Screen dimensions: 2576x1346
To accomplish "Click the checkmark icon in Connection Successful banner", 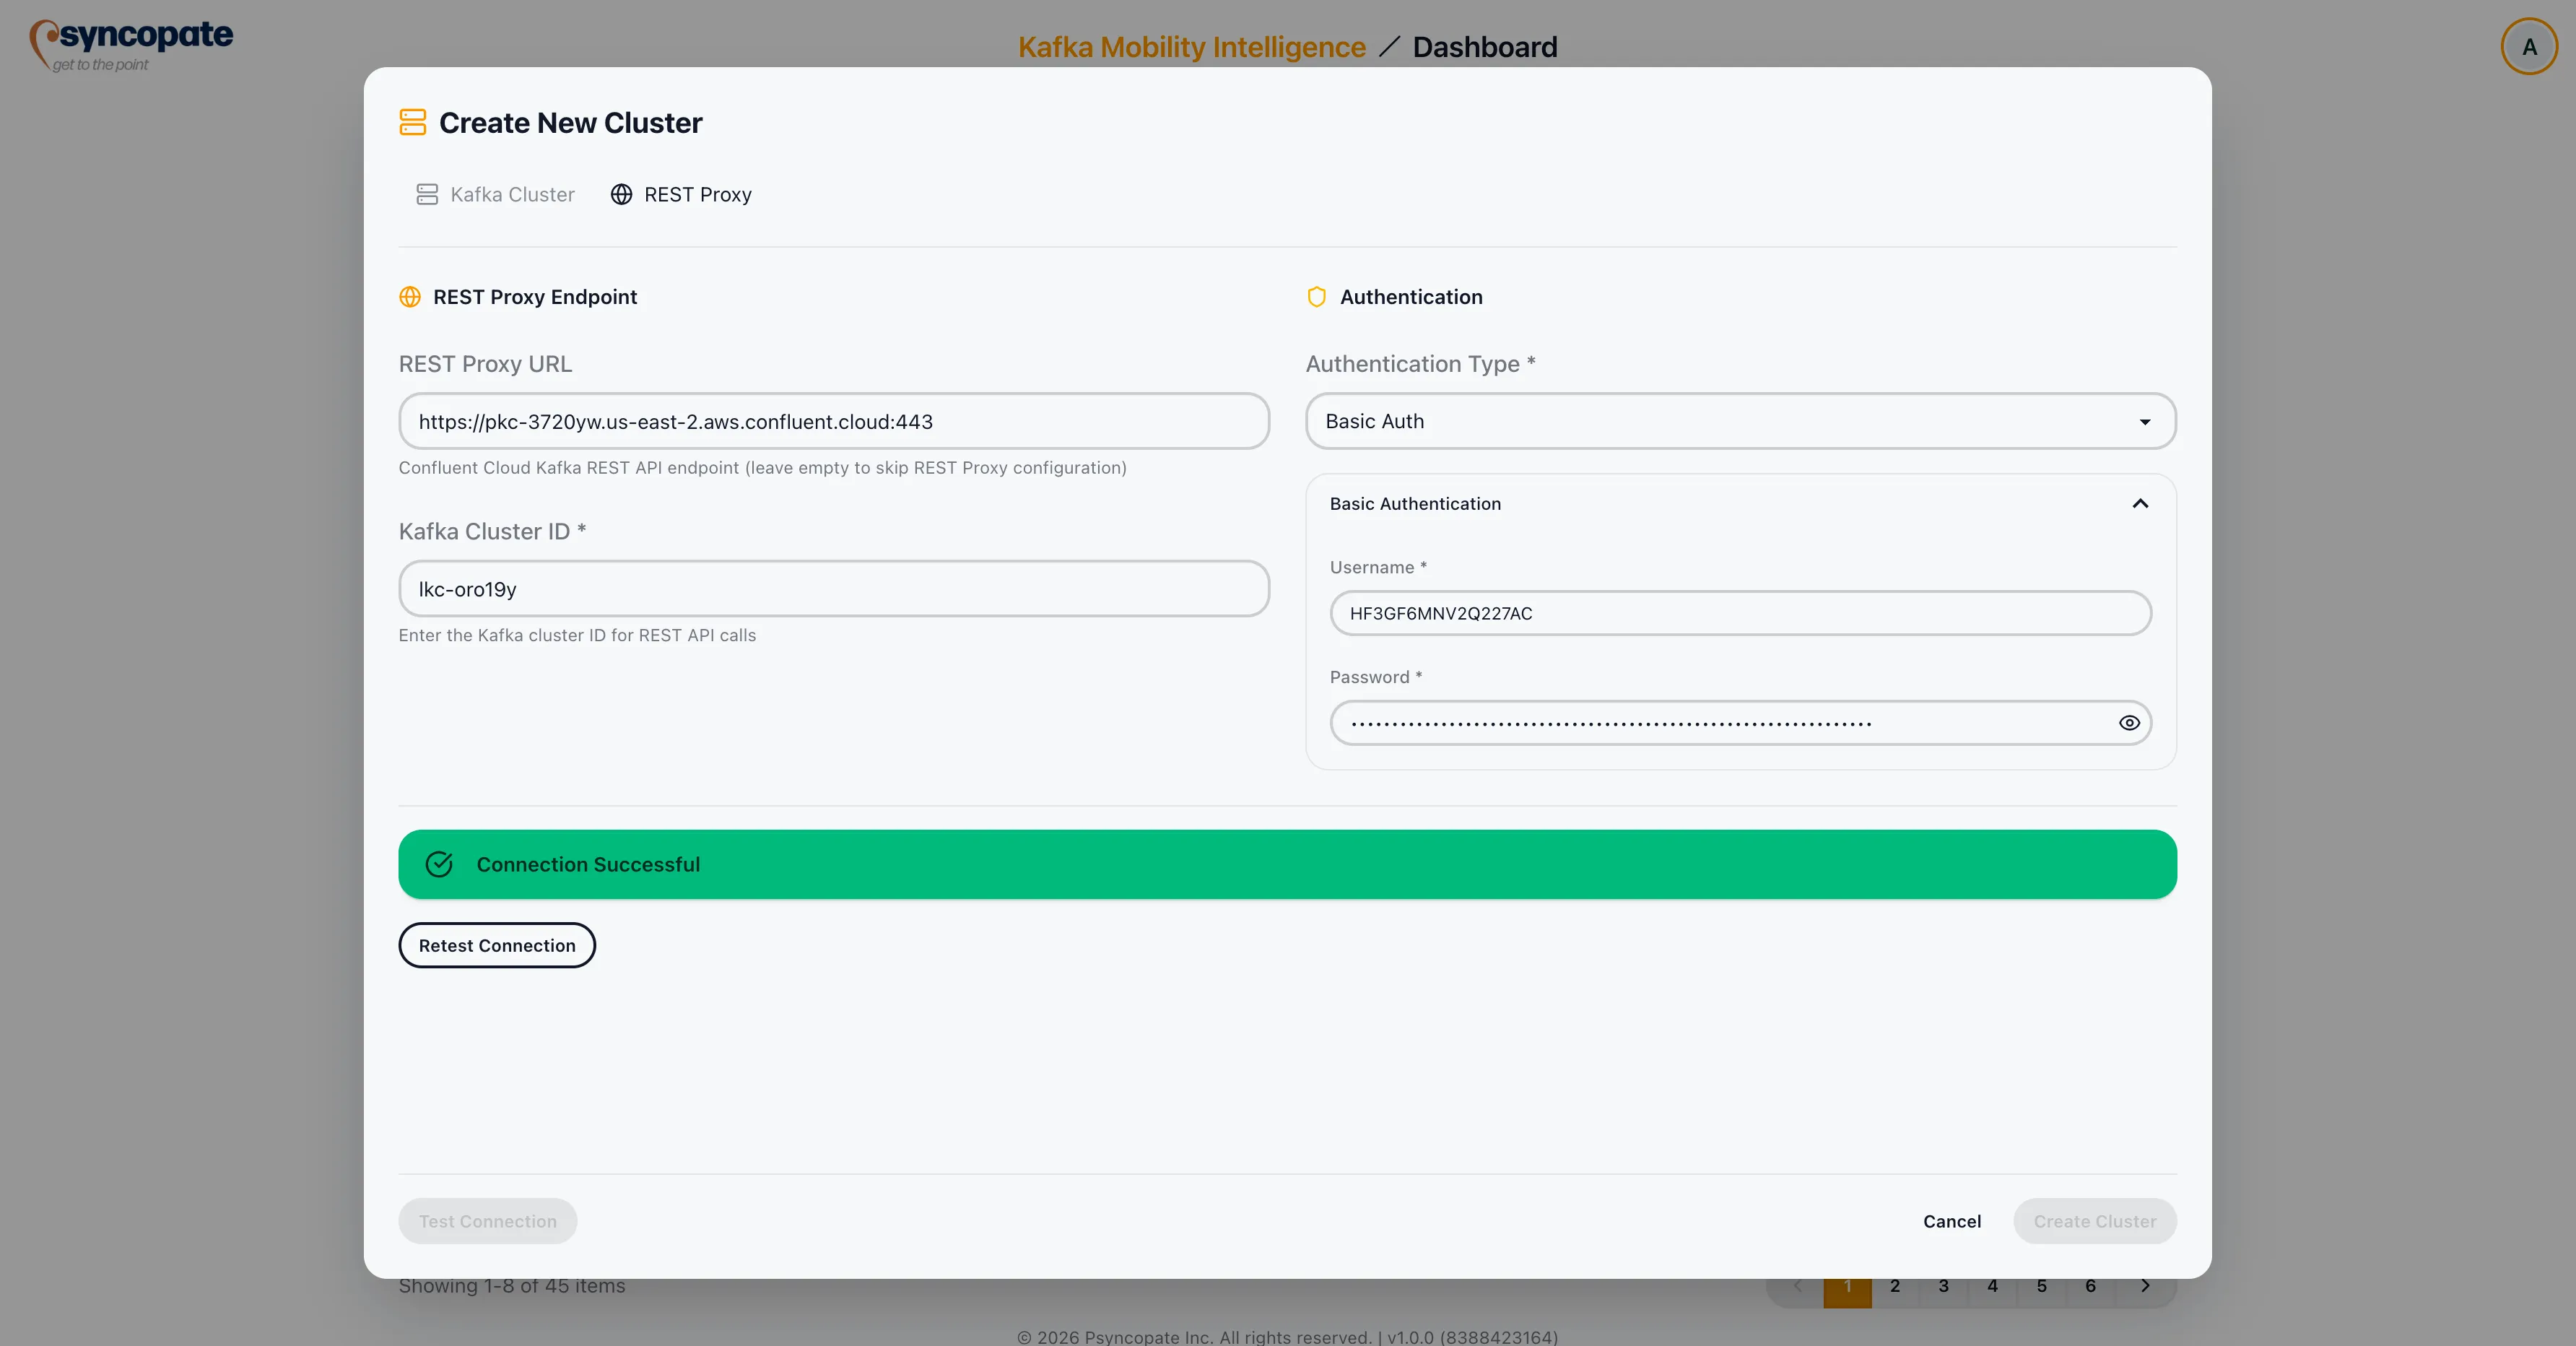I will [439, 864].
